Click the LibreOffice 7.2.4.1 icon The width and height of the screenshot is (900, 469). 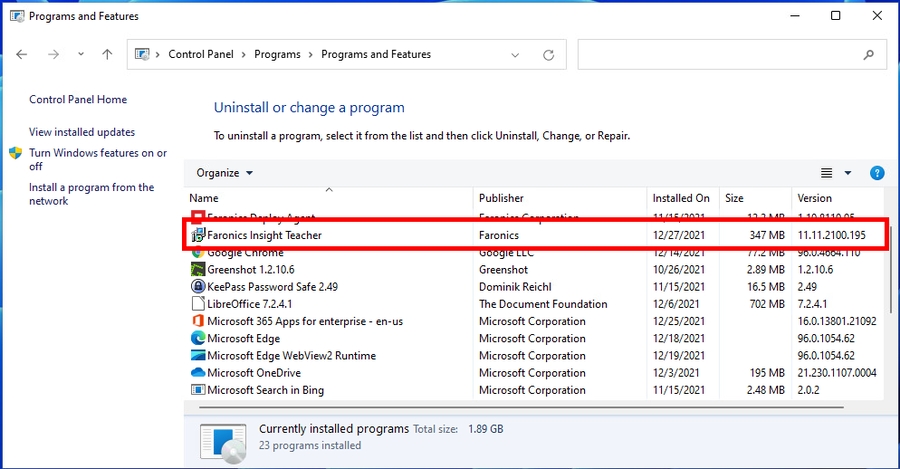[x=198, y=304]
